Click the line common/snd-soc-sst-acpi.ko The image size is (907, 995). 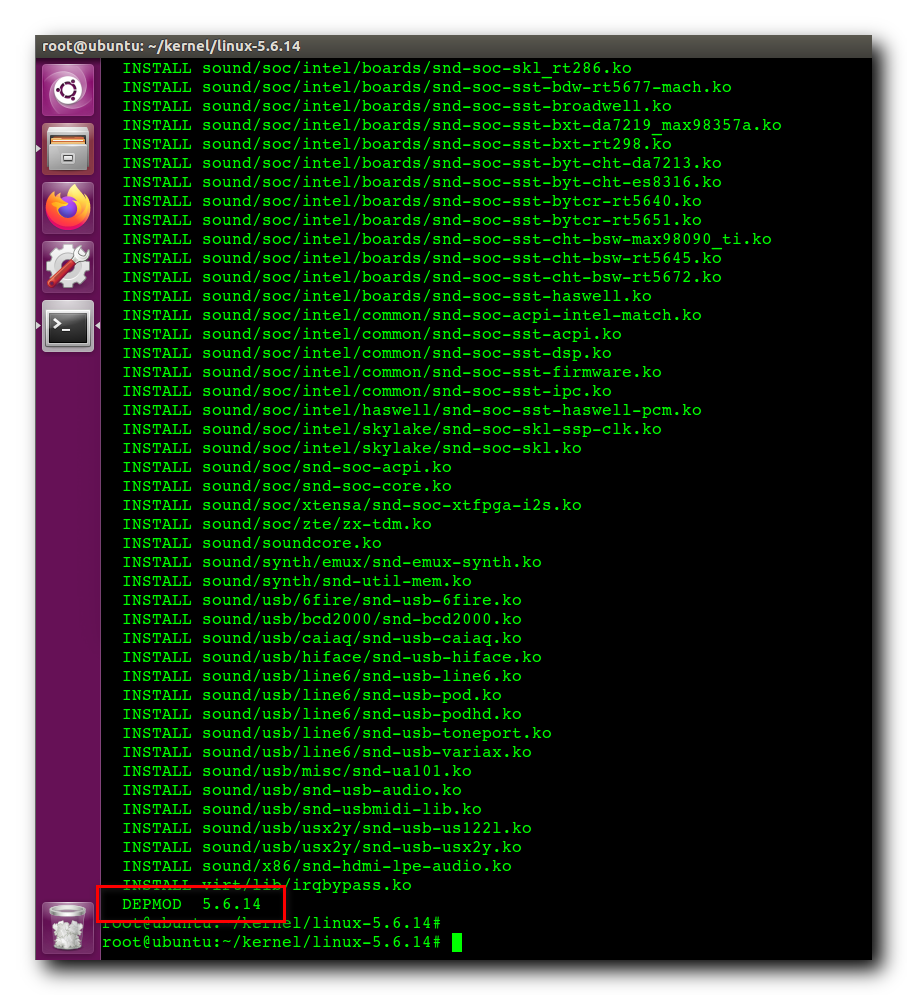point(372,334)
